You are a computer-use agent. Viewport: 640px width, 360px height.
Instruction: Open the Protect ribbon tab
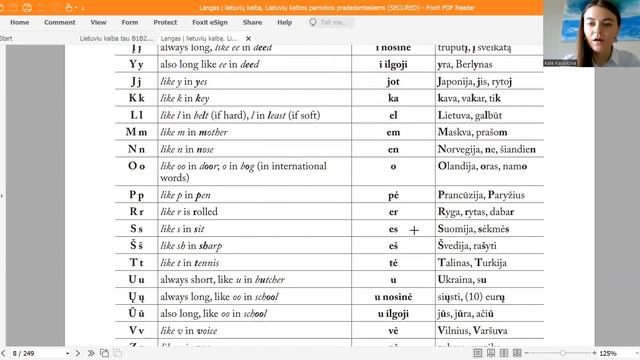coord(165,22)
